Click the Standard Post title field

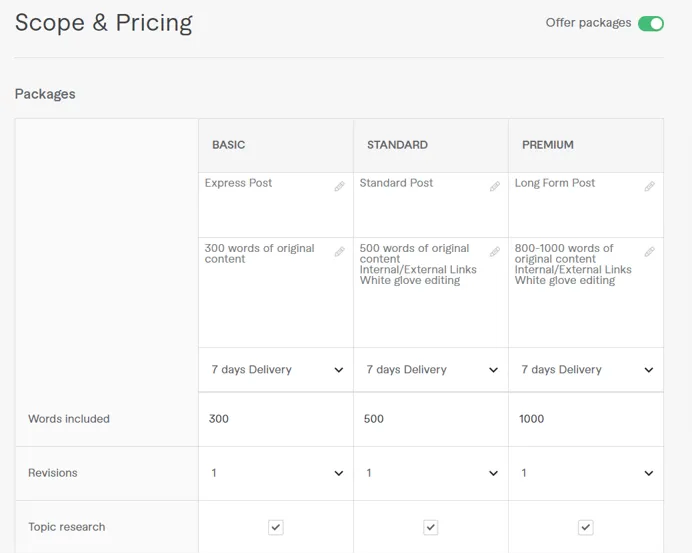click(431, 205)
